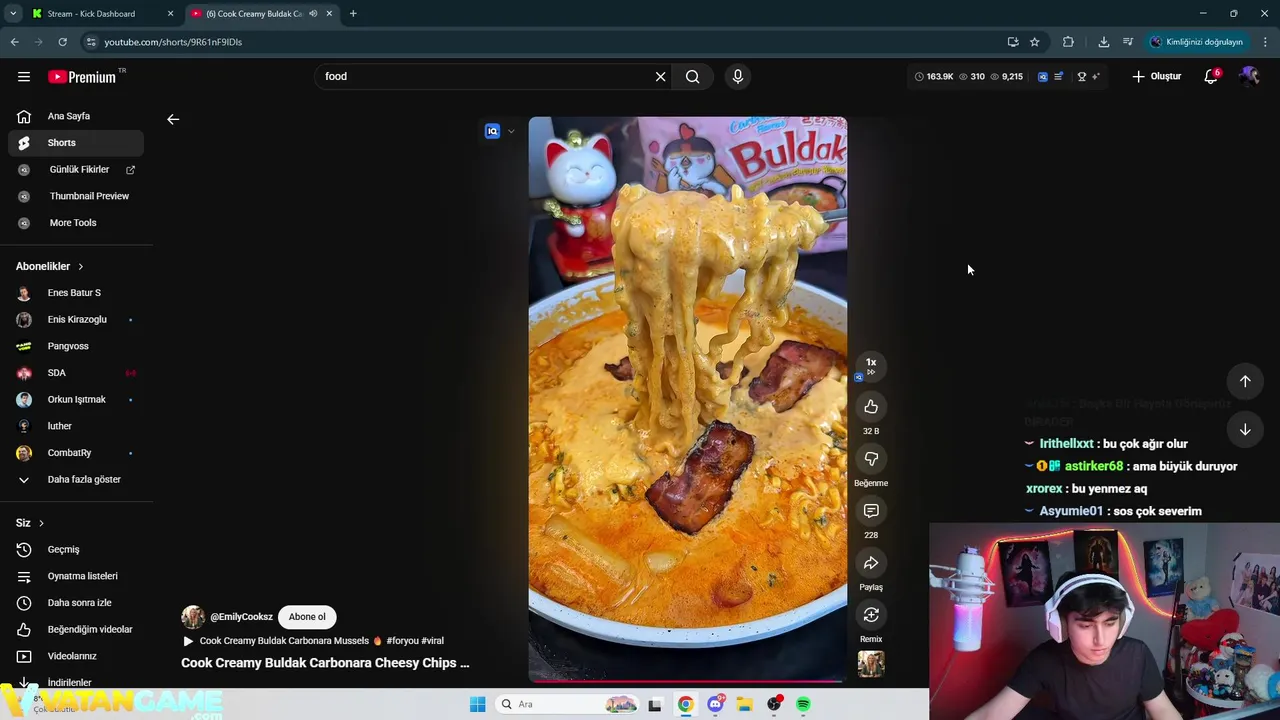
Task: Dislike the short via Beğenme icon
Action: (x=871, y=459)
